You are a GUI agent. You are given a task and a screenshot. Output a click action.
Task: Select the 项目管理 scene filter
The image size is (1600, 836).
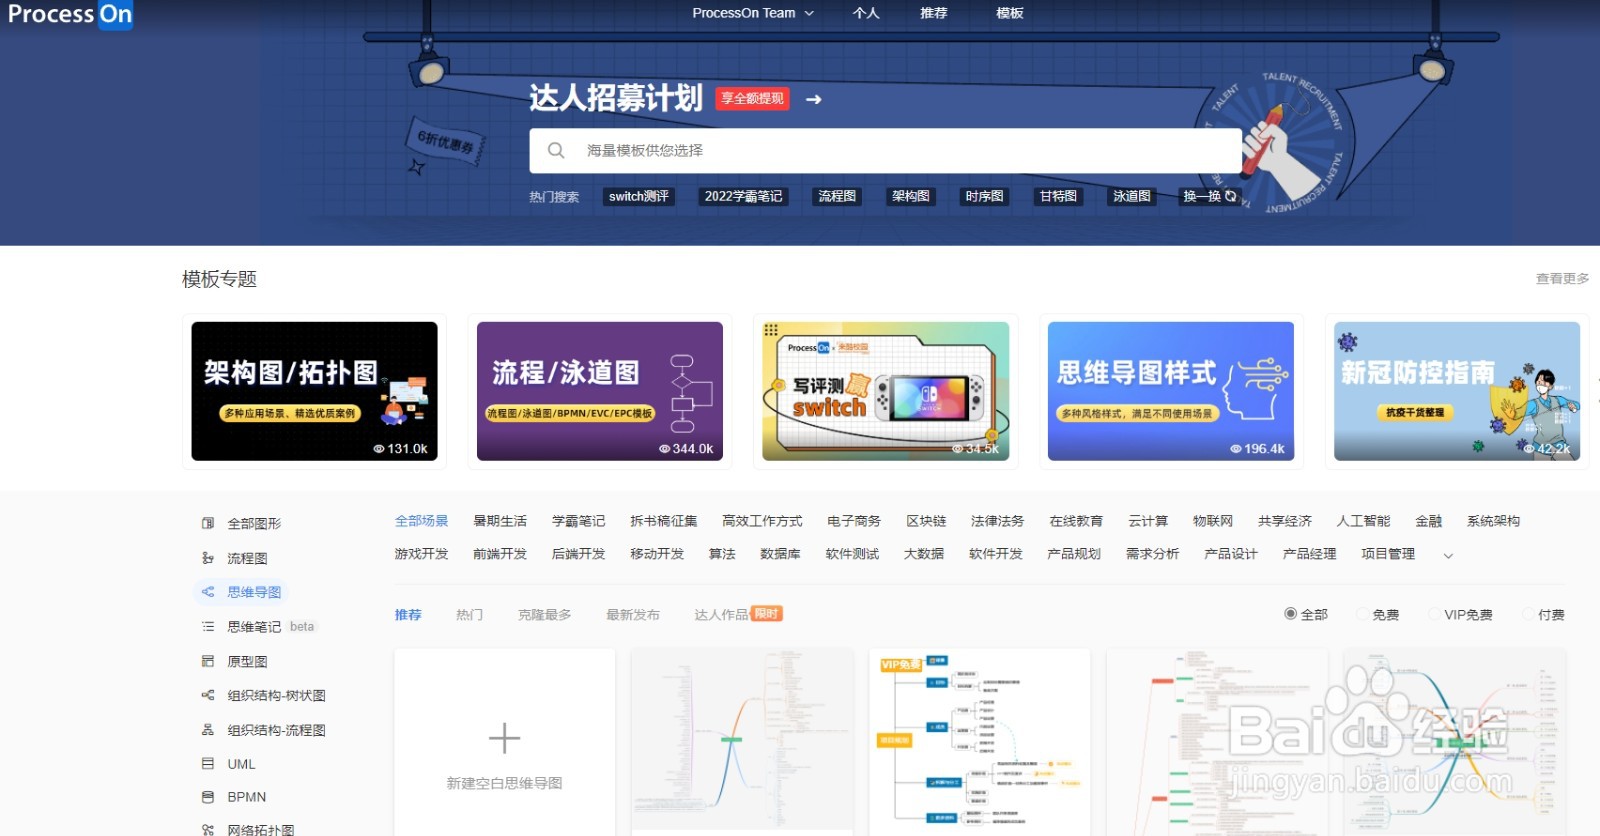click(x=1388, y=554)
